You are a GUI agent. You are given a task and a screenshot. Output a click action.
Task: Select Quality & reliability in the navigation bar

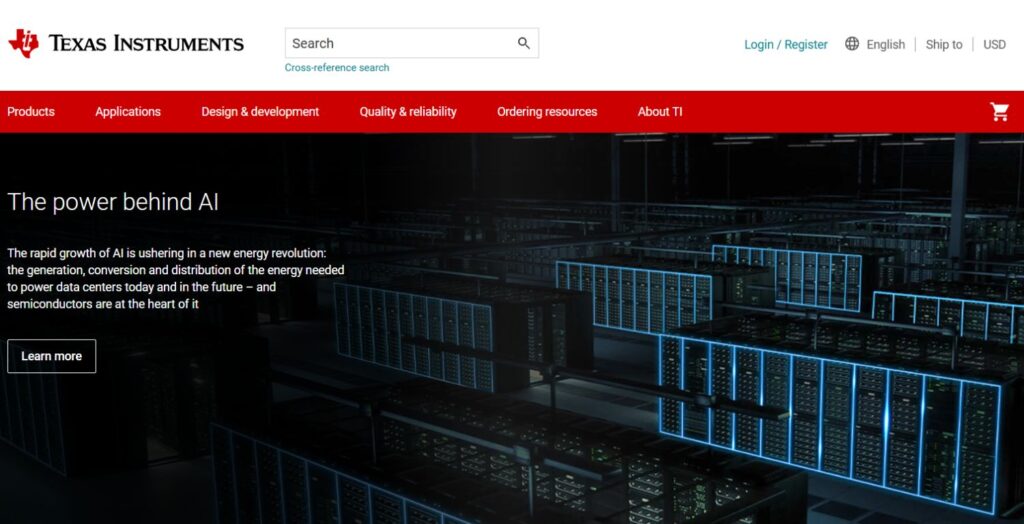(x=408, y=112)
